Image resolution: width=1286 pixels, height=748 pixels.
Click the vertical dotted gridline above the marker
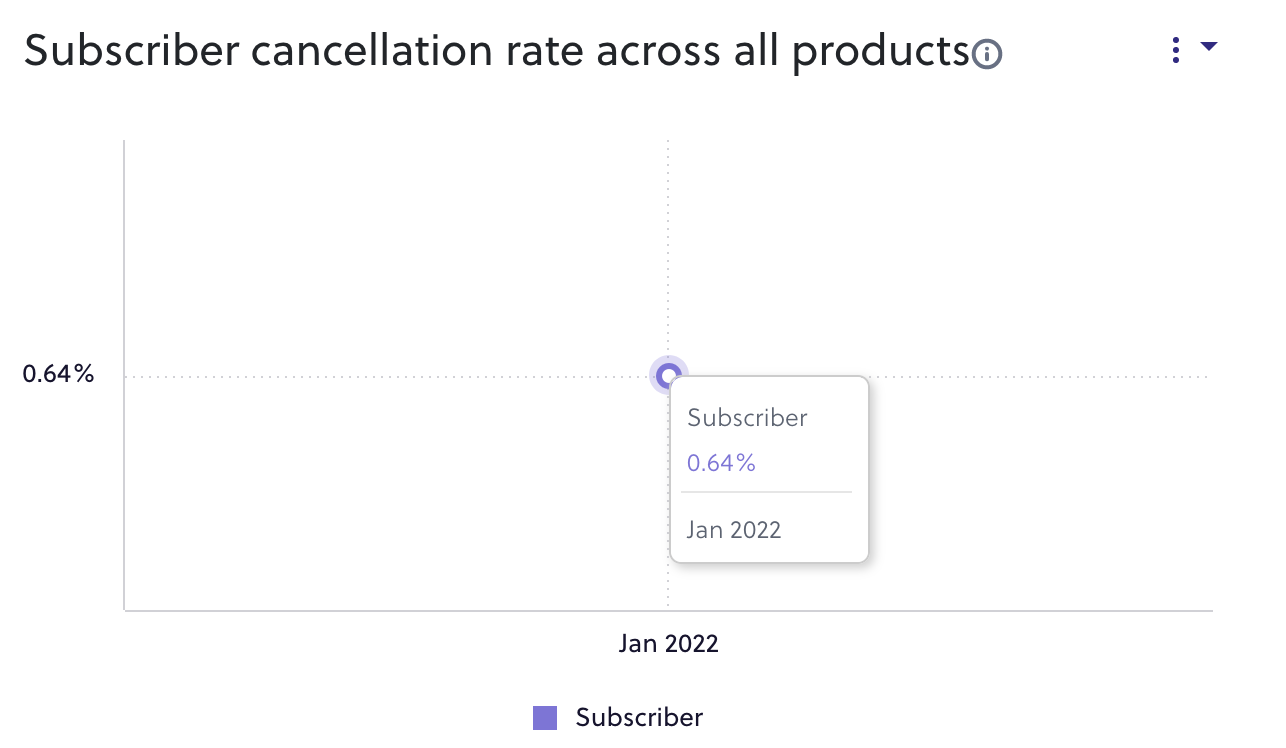[668, 250]
